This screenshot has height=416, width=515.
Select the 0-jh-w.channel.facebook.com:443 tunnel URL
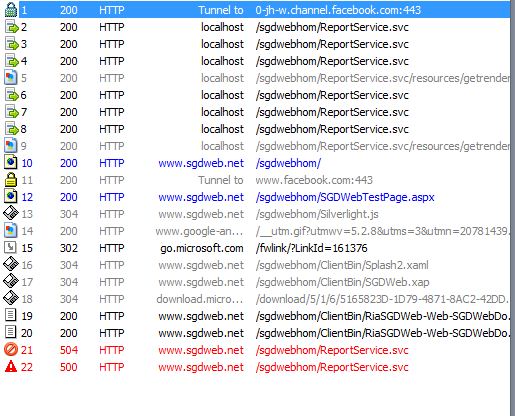pyautogui.click(x=338, y=10)
